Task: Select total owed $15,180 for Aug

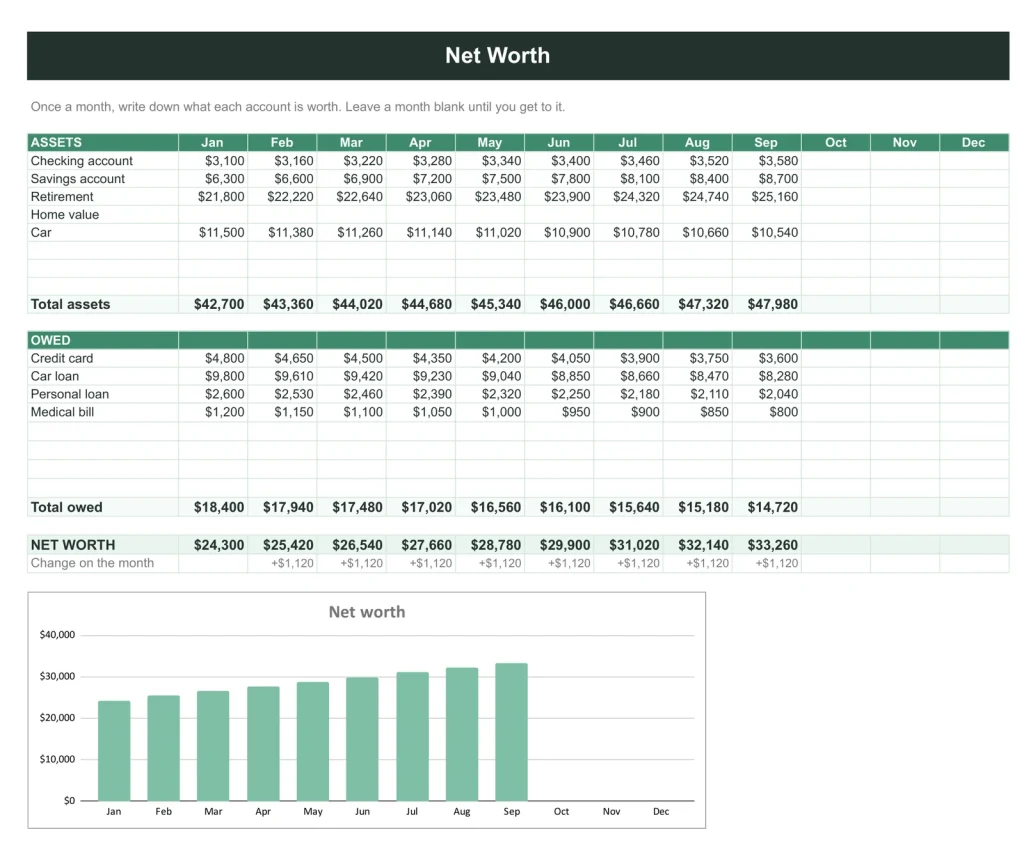Action: point(697,507)
